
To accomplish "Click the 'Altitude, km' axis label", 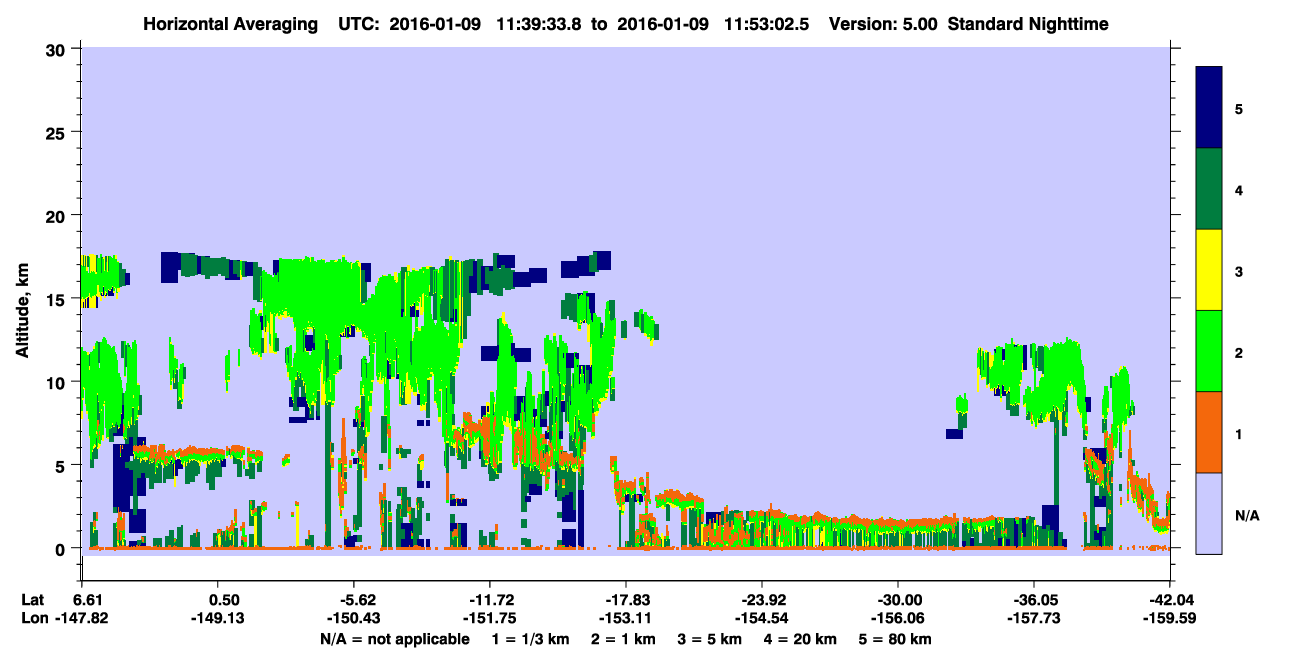I will (21, 309).
